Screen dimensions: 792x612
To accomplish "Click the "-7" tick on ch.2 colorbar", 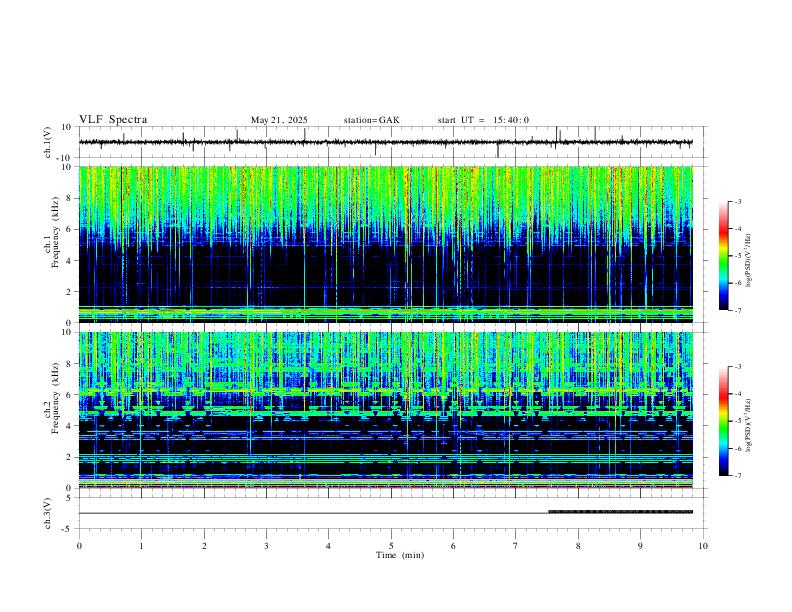I will click(738, 476).
